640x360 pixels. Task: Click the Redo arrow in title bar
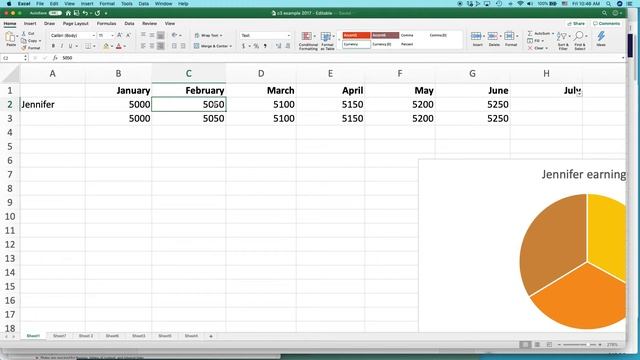(x=97, y=13)
